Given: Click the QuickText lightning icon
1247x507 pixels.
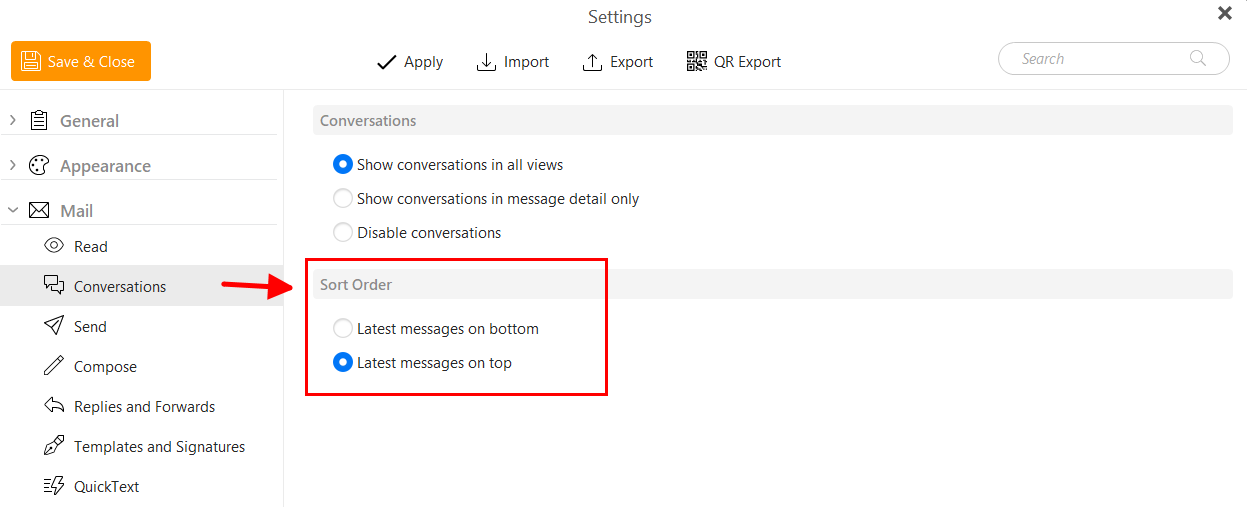Looking at the screenshot, I should coord(54,486).
